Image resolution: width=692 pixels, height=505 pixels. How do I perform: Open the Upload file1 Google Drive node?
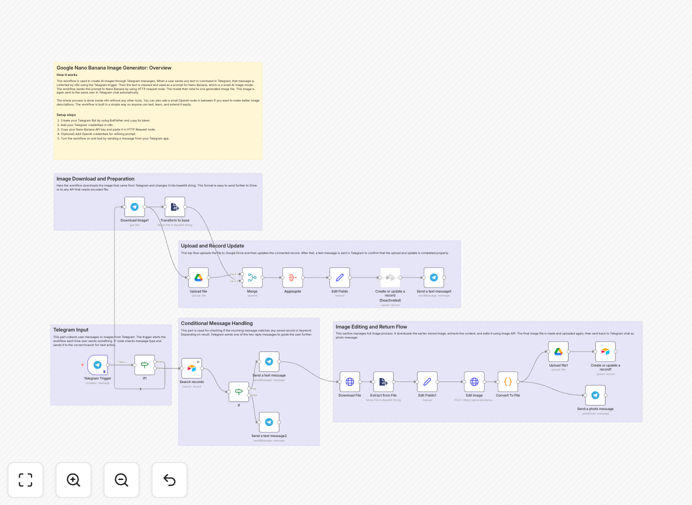pyautogui.click(x=558, y=352)
